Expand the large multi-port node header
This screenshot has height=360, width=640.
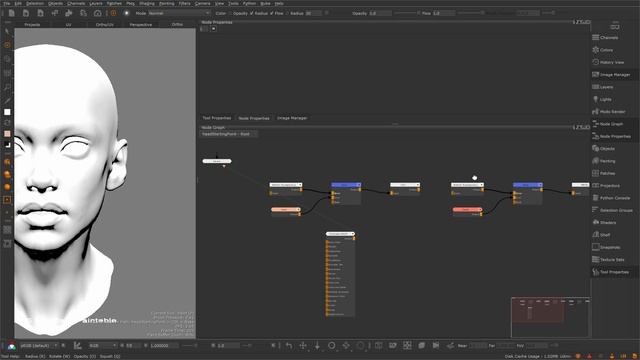[x=340, y=234]
